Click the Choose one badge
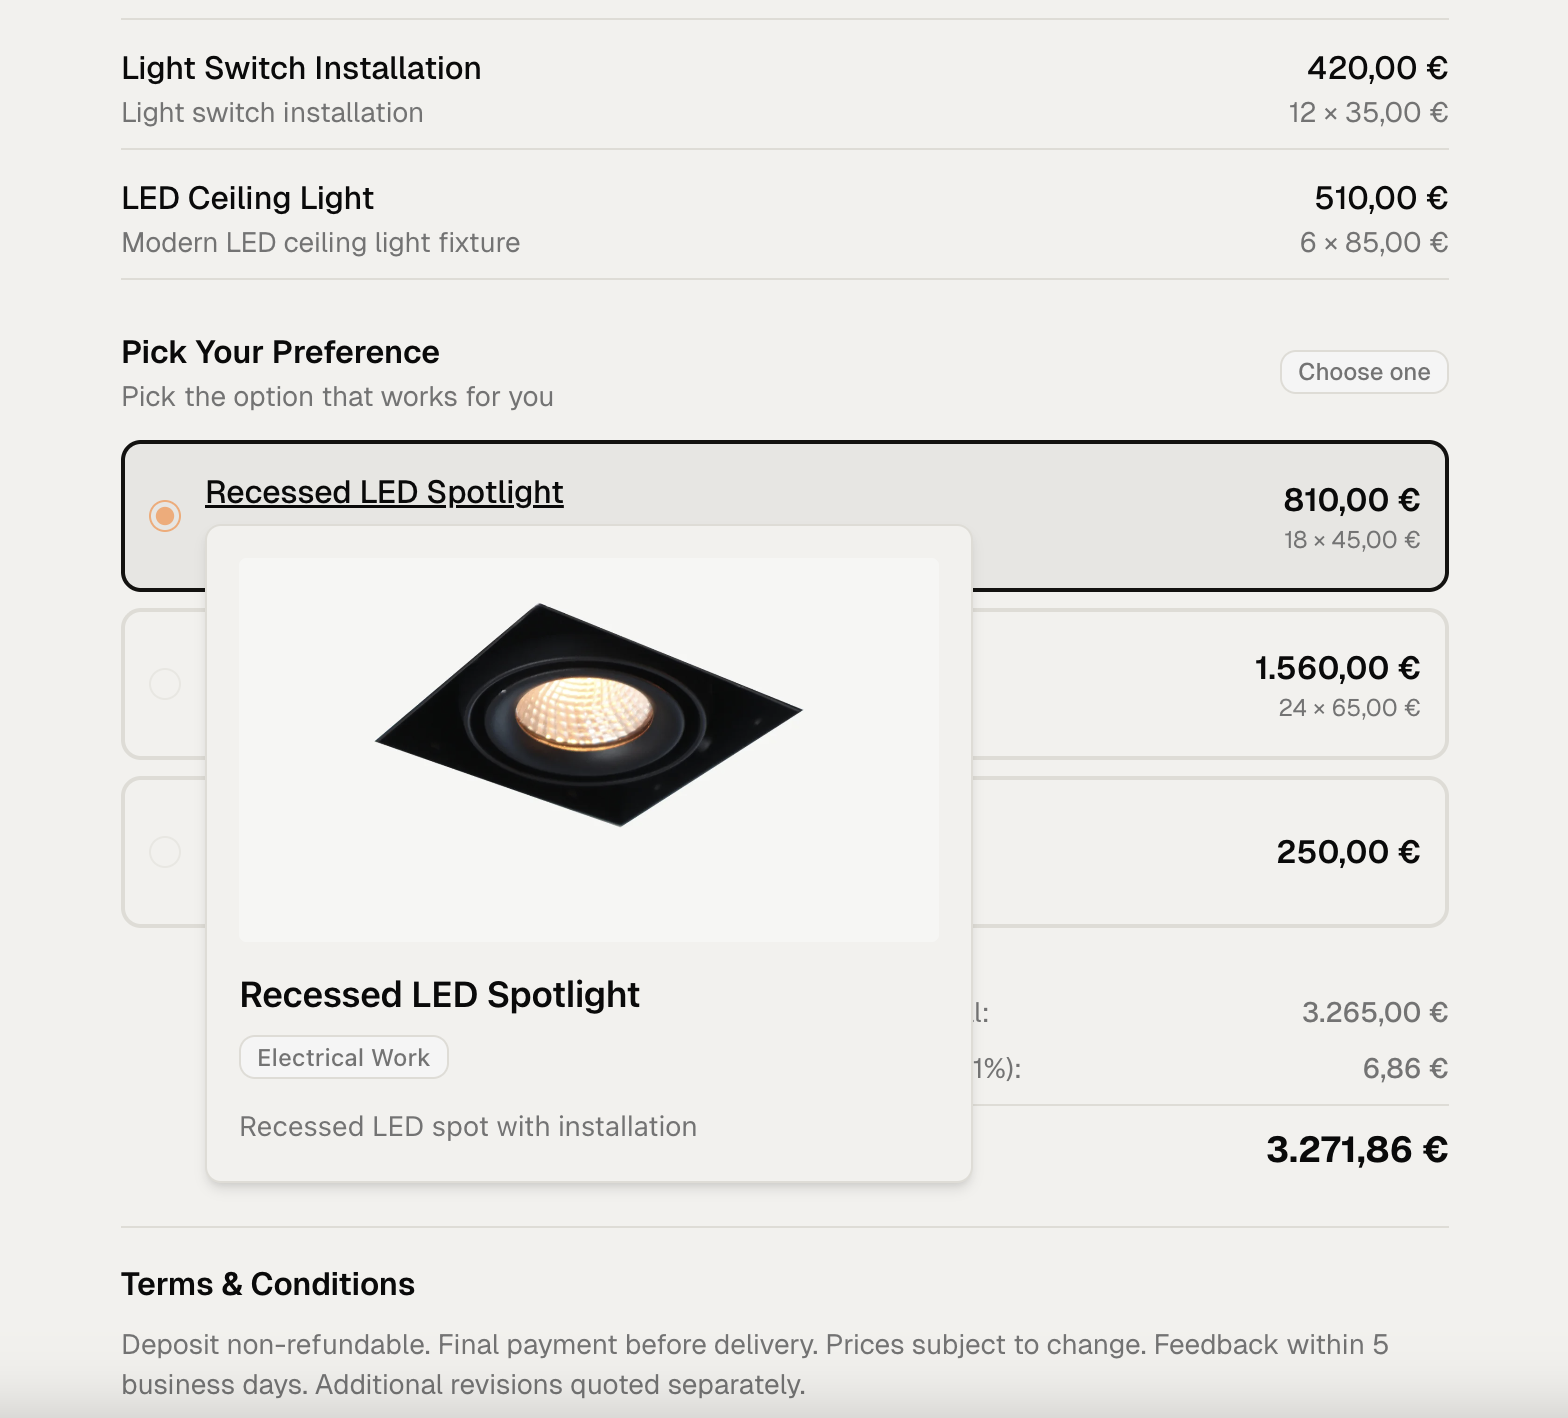 coord(1364,372)
